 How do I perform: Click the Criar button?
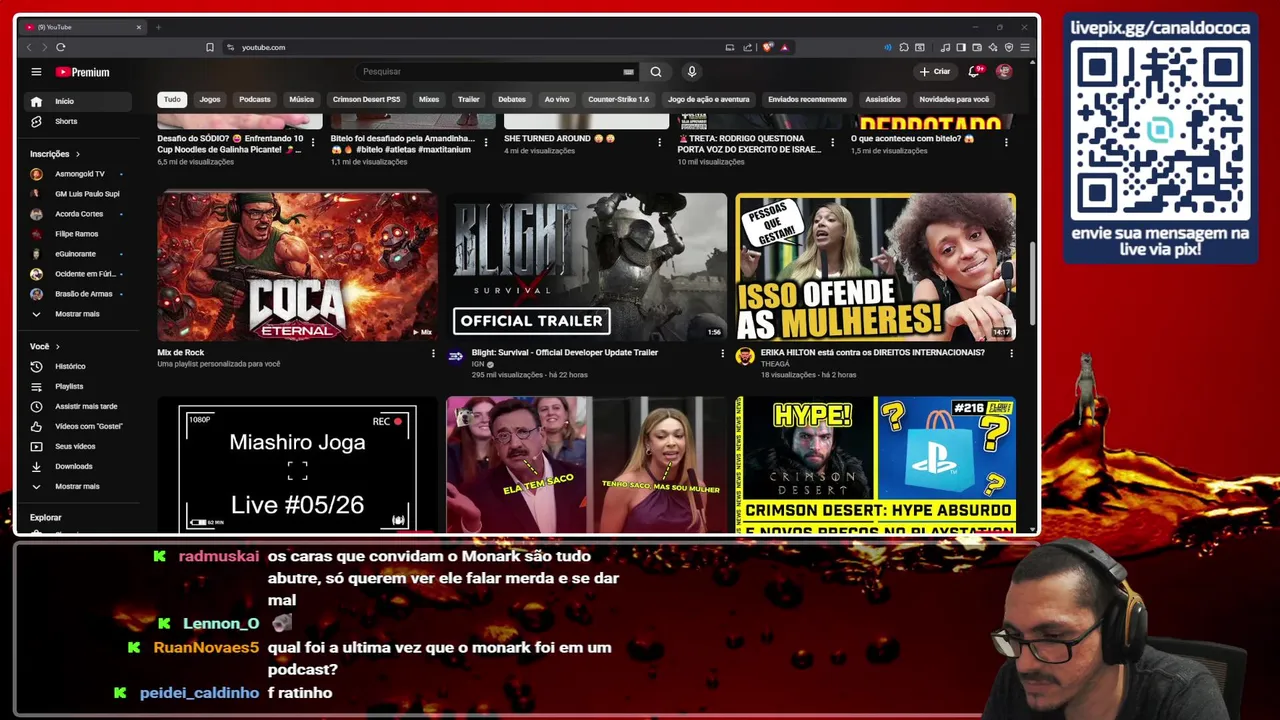pos(935,72)
